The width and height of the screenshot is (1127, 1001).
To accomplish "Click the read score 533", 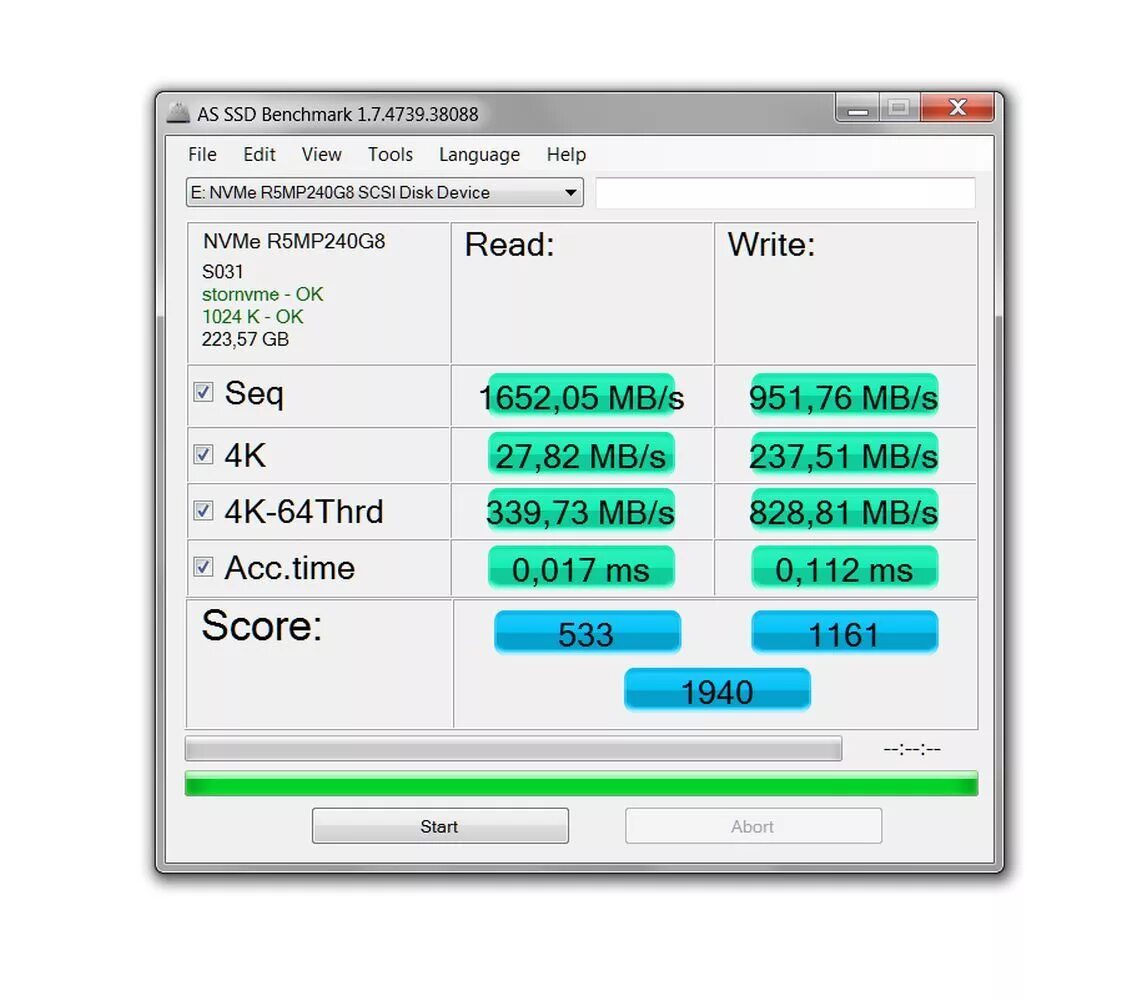I will pos(586,633).
